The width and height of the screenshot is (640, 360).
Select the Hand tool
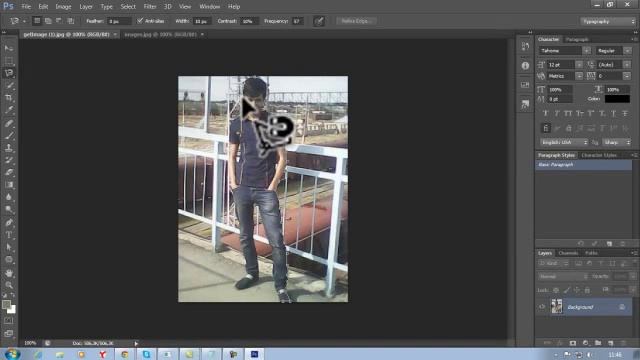click(9, 273)
